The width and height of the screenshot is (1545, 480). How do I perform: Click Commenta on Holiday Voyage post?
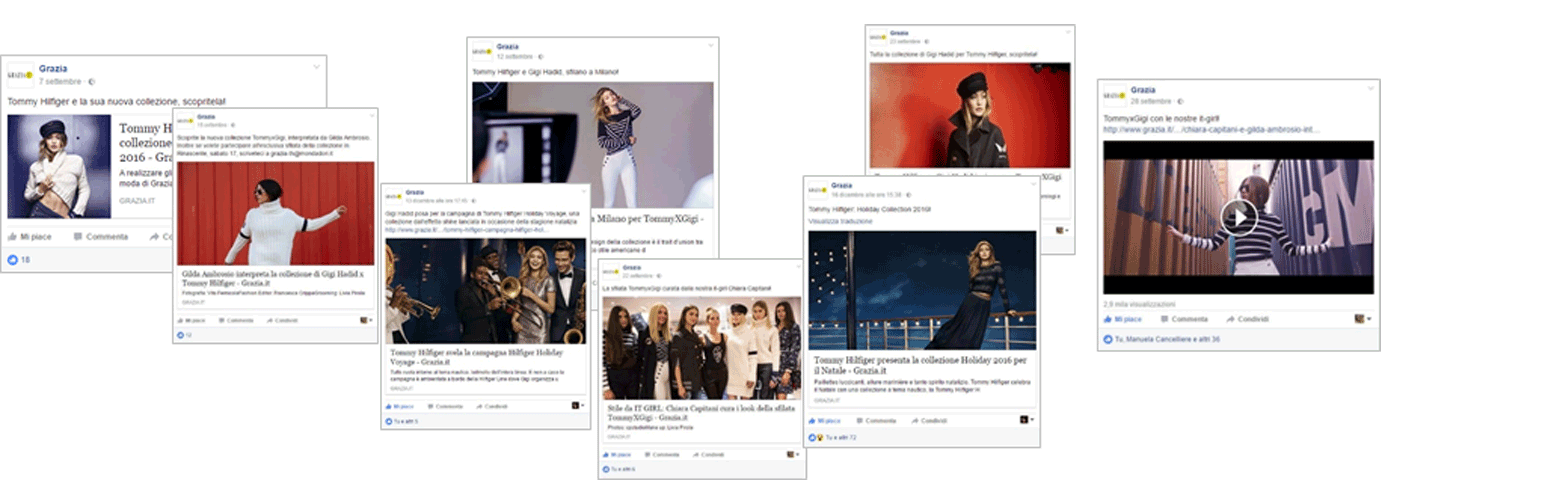coord(446,407)
